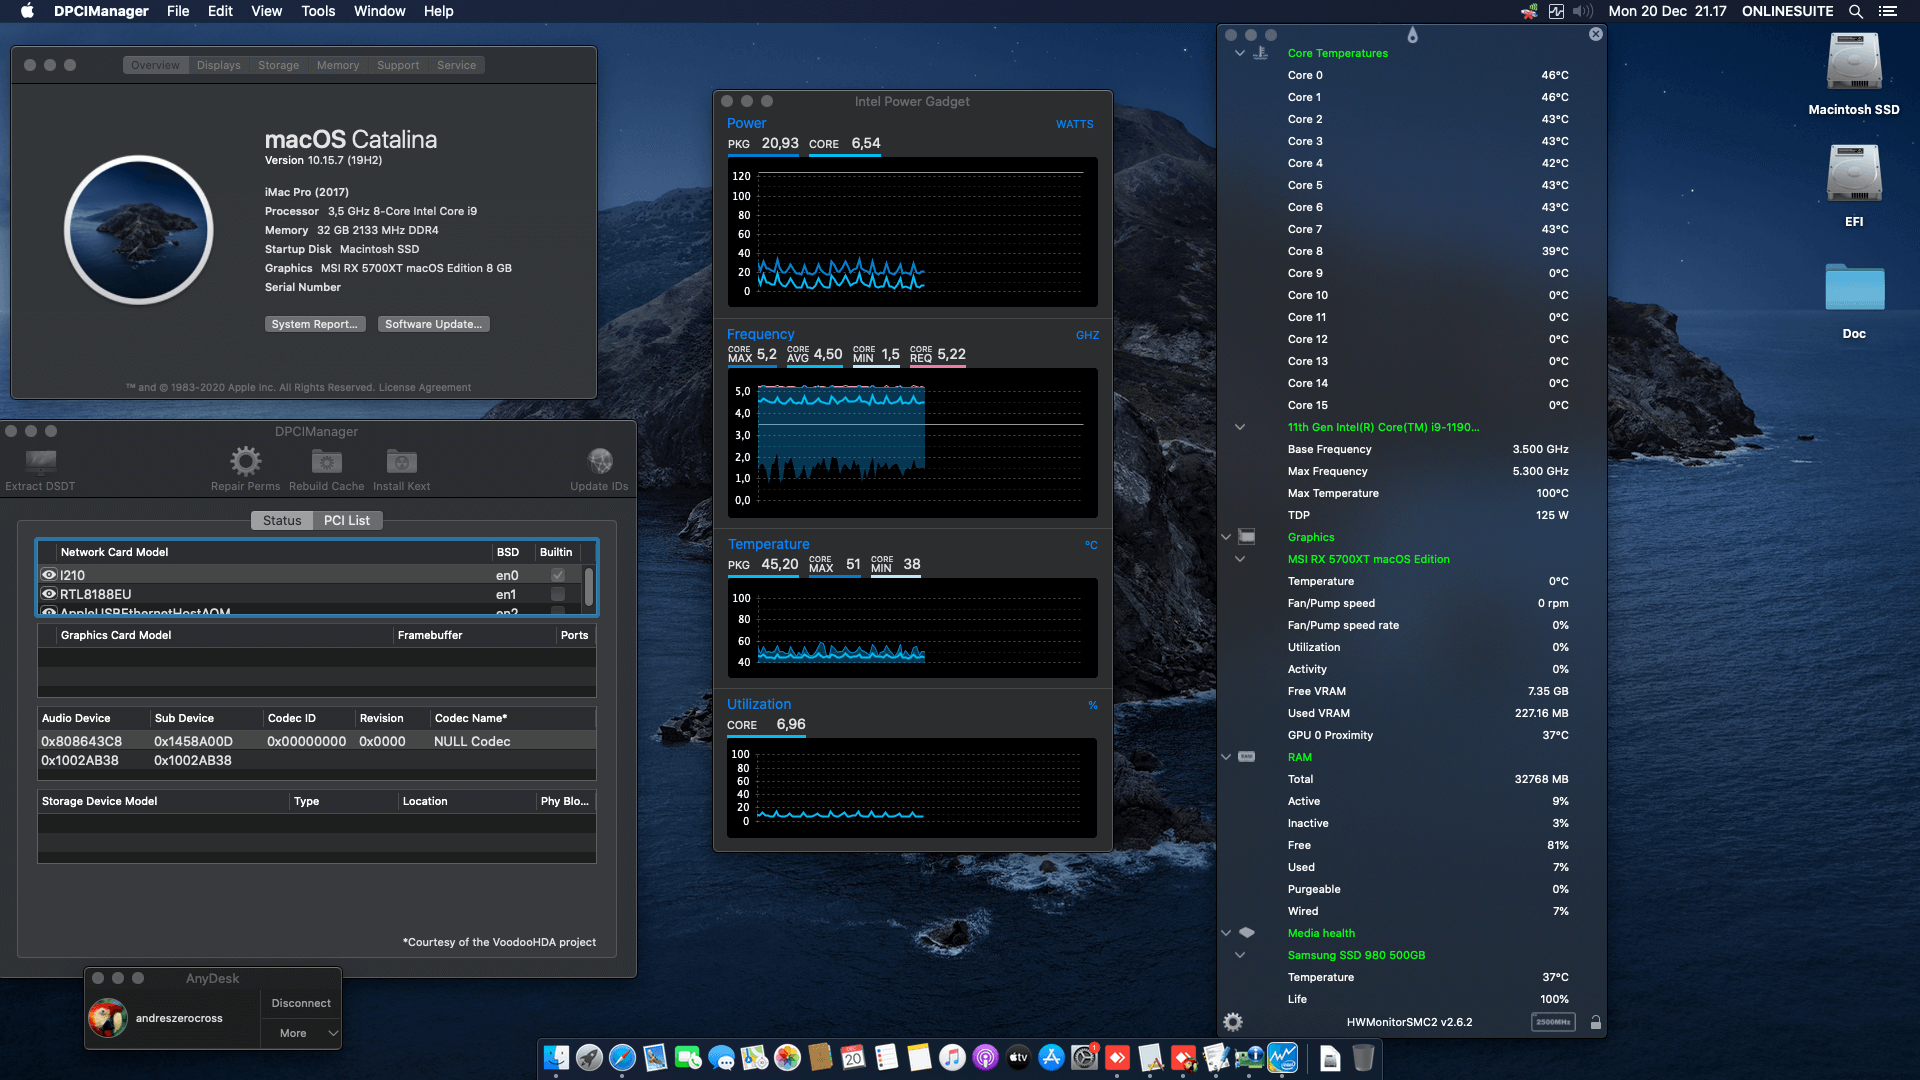Collapse the 11th Gen Intel Core group
The width and height of the screenshot is (1920, 1080).
[x=1240, y=427]
